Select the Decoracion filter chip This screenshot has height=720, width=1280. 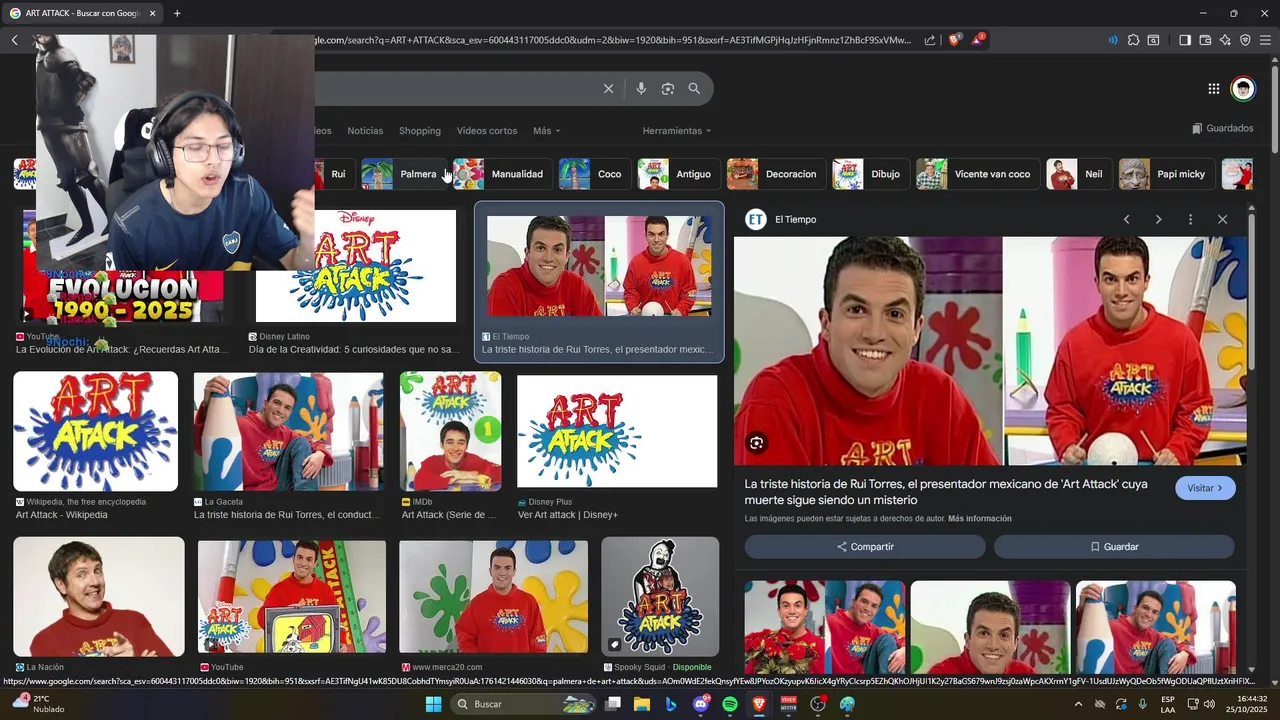(776, 174)
